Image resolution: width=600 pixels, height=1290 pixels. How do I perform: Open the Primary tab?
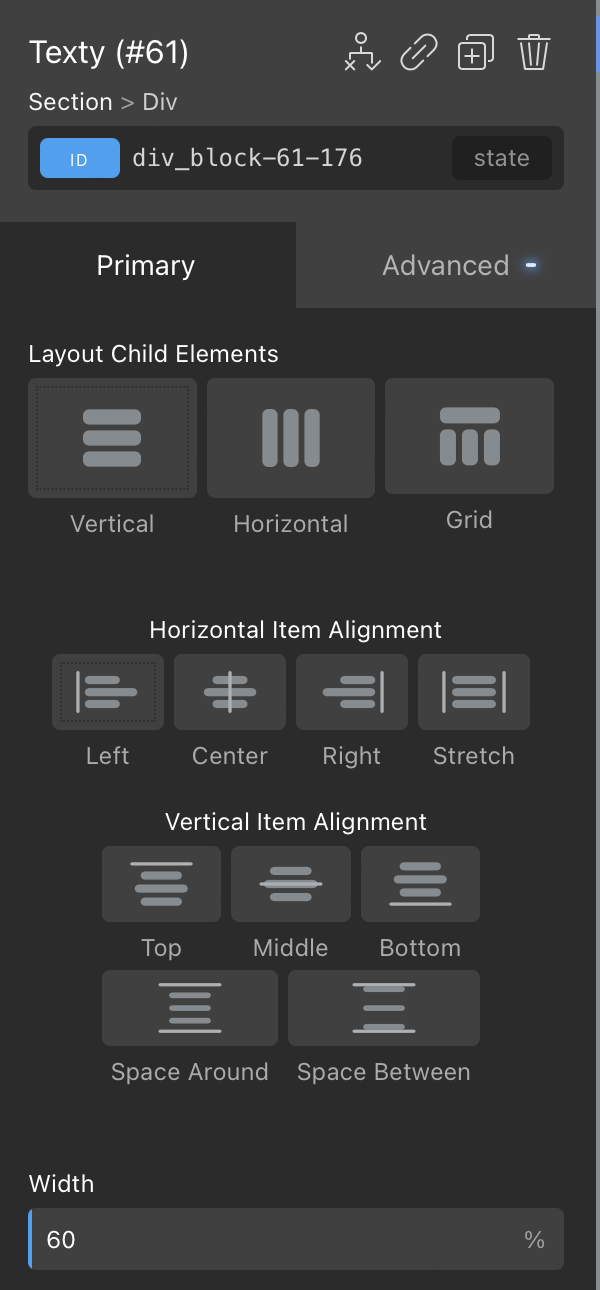coord(146,265)
